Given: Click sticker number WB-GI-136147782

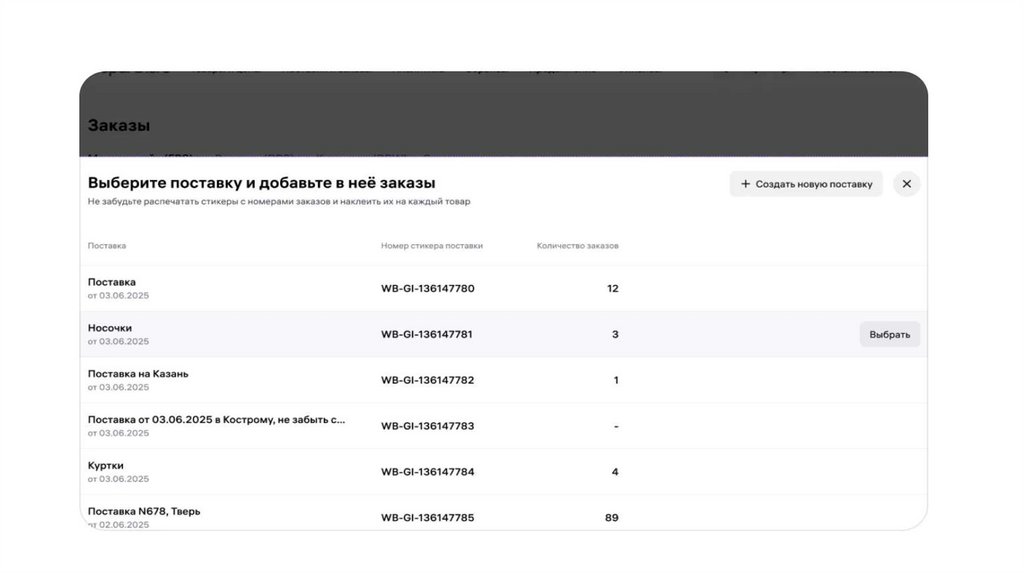Looking at the screenshot, I should click(x=427, y=380).
